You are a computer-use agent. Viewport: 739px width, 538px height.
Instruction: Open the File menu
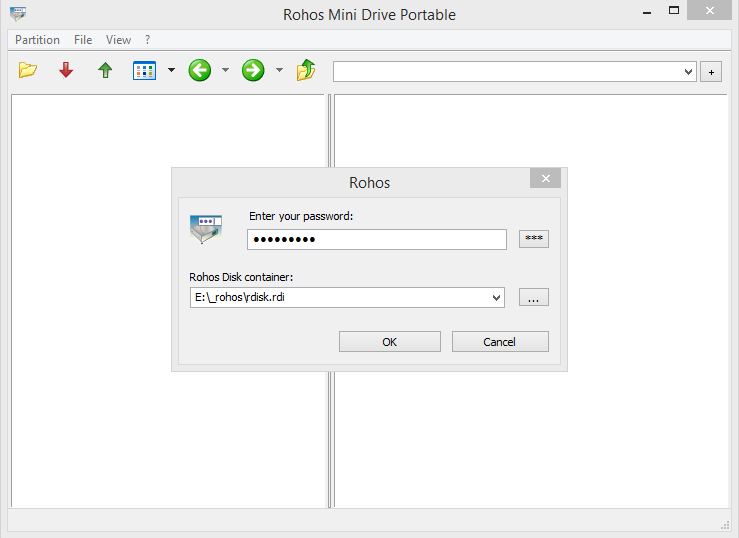(83, 40)
